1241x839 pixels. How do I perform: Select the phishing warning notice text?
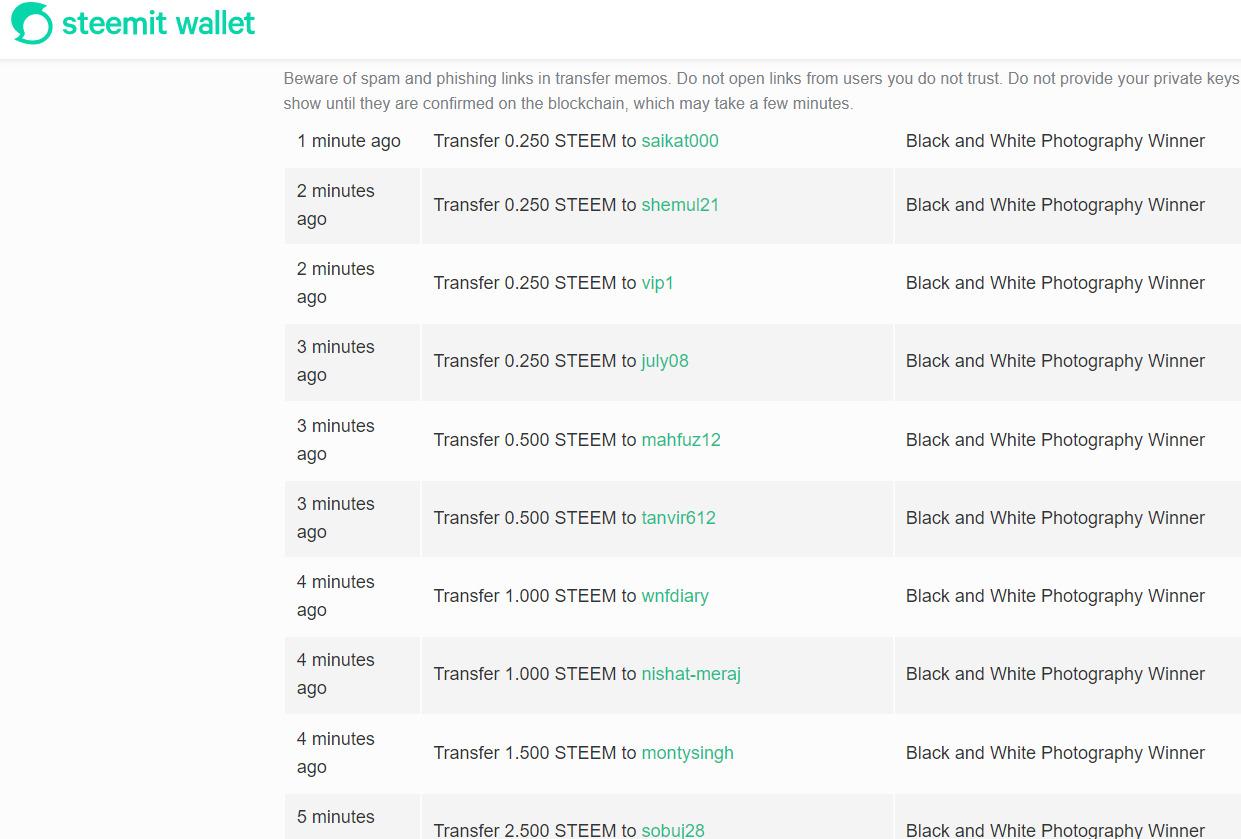[762, 91]
